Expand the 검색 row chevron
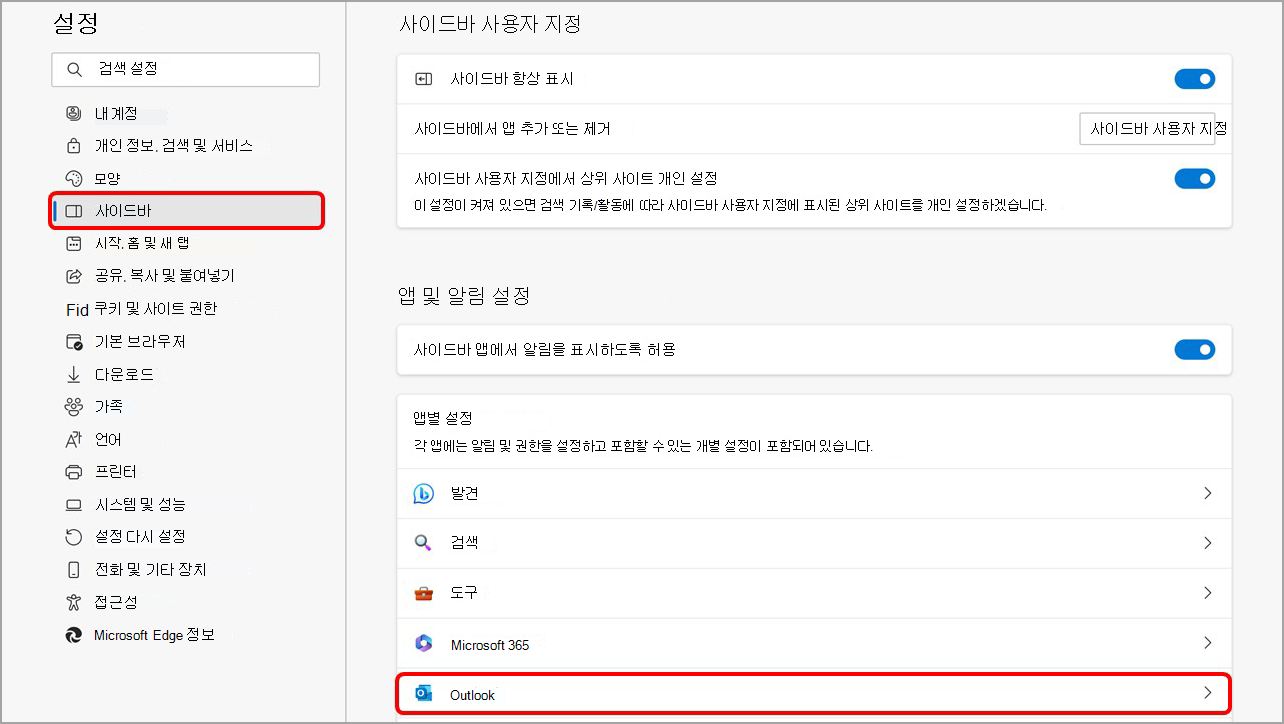The height and width of the screenshot is (724, 1284). click(1208, 543)
